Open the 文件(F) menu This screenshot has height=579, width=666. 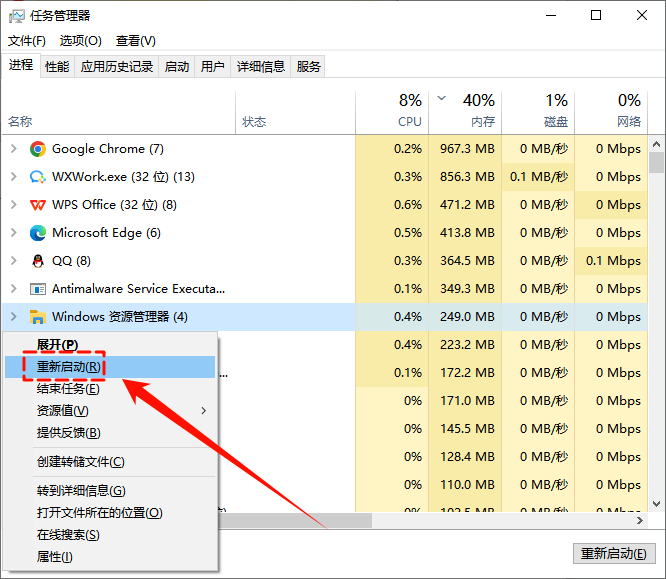click(x=27, y=41)
